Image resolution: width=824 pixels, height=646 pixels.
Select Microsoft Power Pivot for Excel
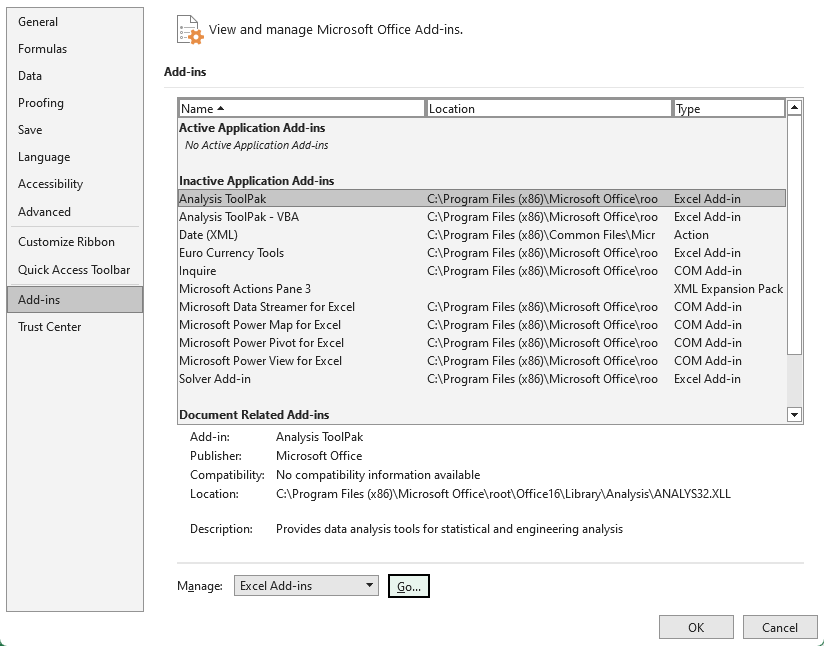[482, 343]
